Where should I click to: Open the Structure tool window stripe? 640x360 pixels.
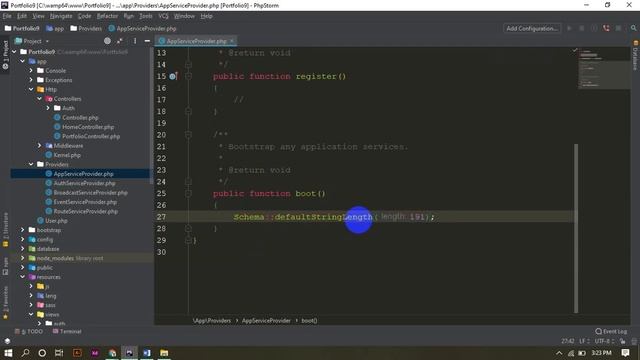5,229
